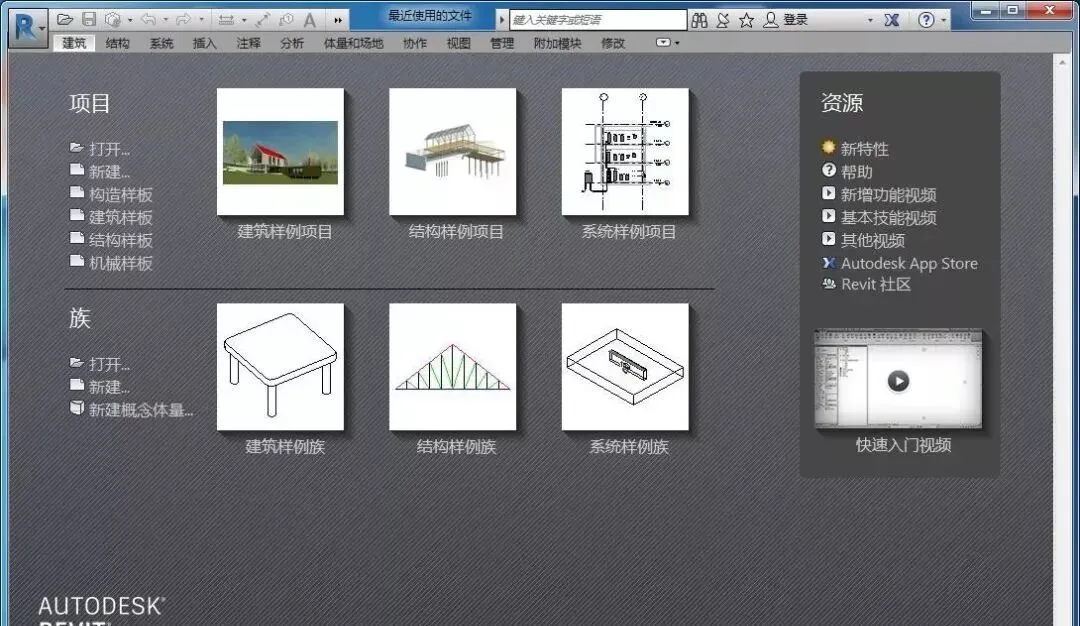This screenshot has height=626, width=1080.
Task: Click the 帮助 resource link
Action: click(848, 171)
